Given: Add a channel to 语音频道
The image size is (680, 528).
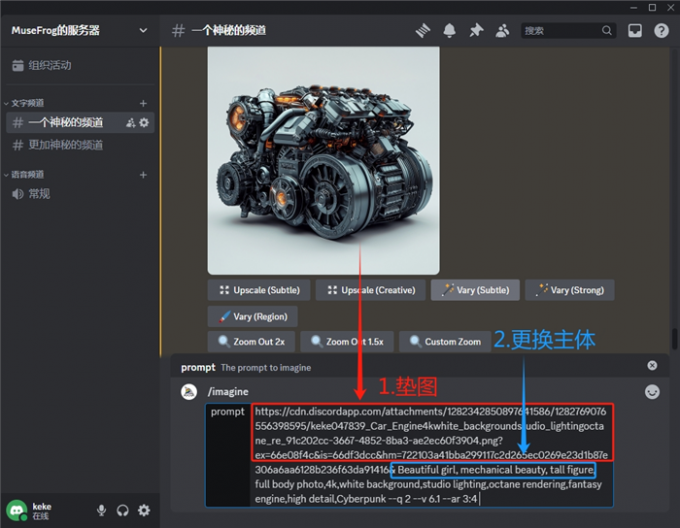Looking at the screenshot, I should [143, 175].
